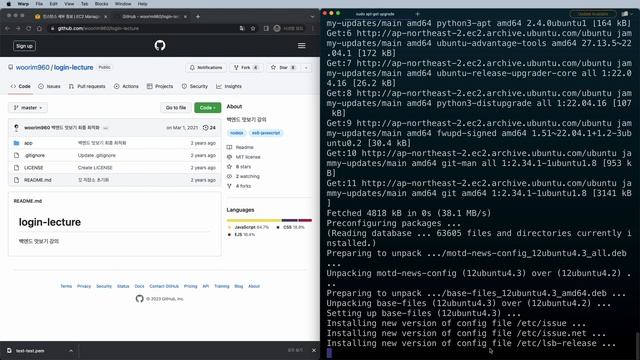Viewport: 640px width, 360px height.
Task: Bookmark this page with the star icon
Action: point(253,28)
